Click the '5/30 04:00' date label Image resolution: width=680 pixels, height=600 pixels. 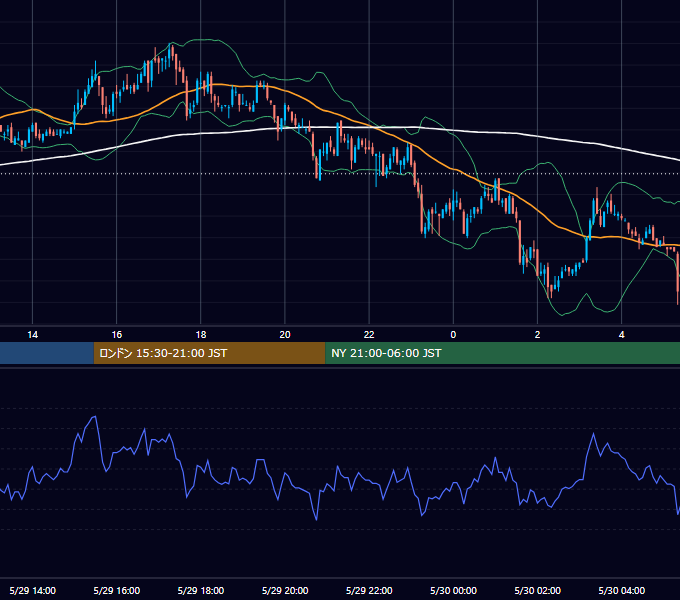coord(621,590)
